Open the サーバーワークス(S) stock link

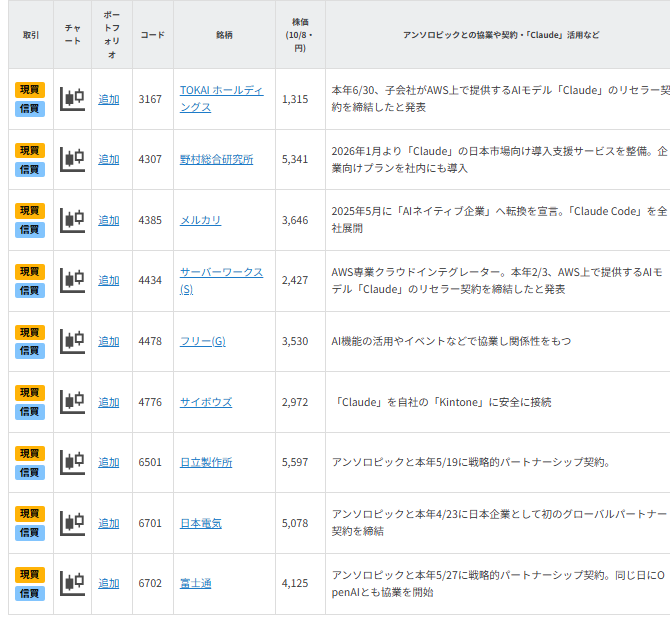pyautogui.click(x=221, y=281)
